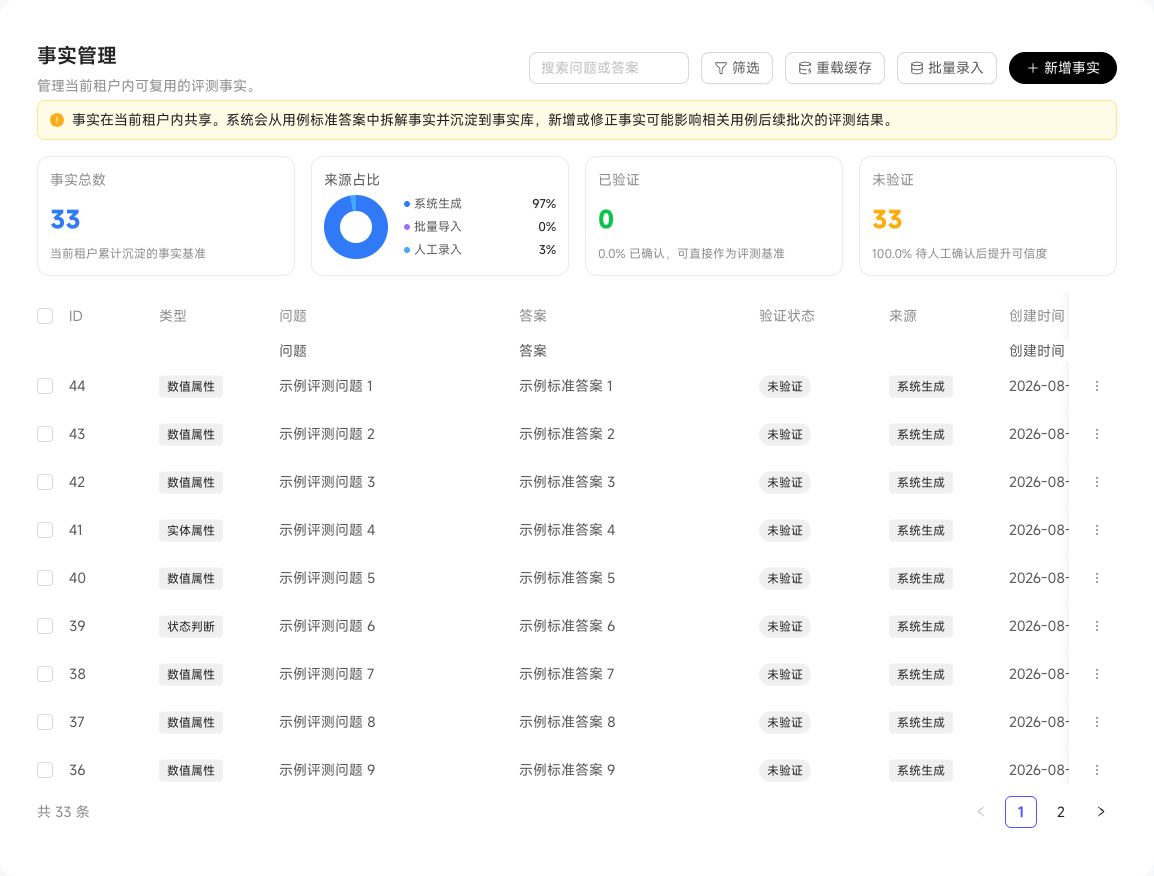This screenshot has width=1154, height=876.
Task: Check the row with ID 44
Action: click(45, 386)
